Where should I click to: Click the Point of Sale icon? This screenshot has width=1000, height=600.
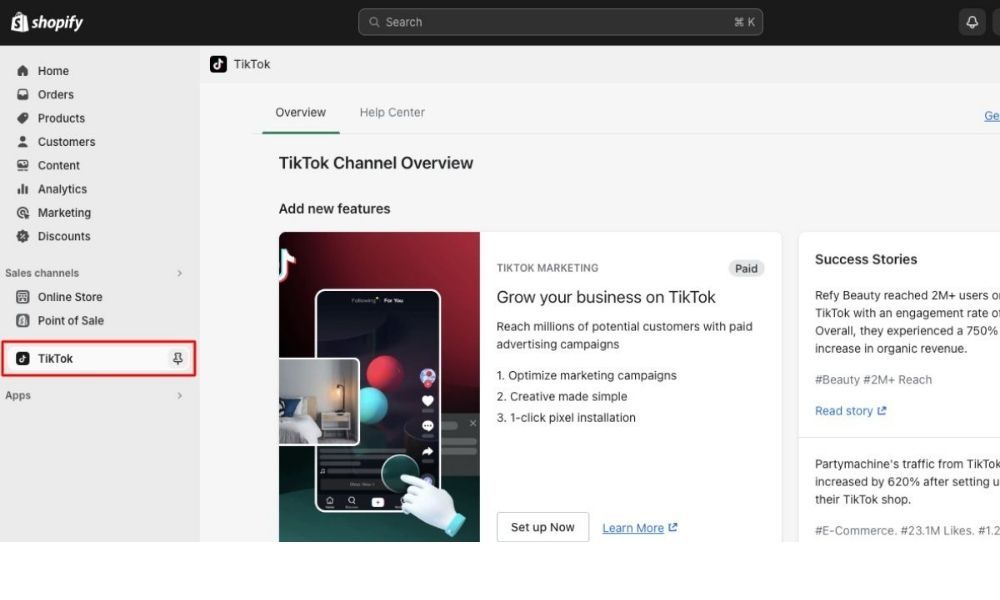pyautogui.click(x=23, y=320)
